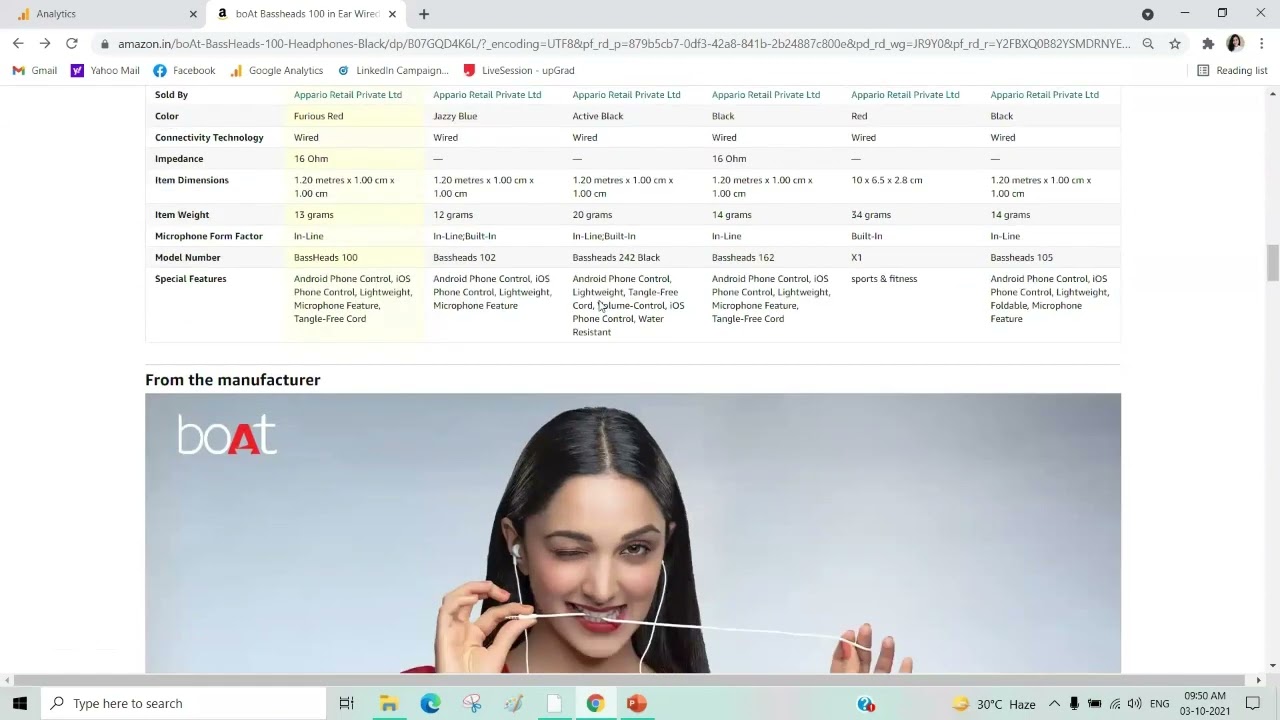Viewport: 1280px width, 720px height.
Task: Open File Explorer from the taskbar
Action: coord(389,703)
